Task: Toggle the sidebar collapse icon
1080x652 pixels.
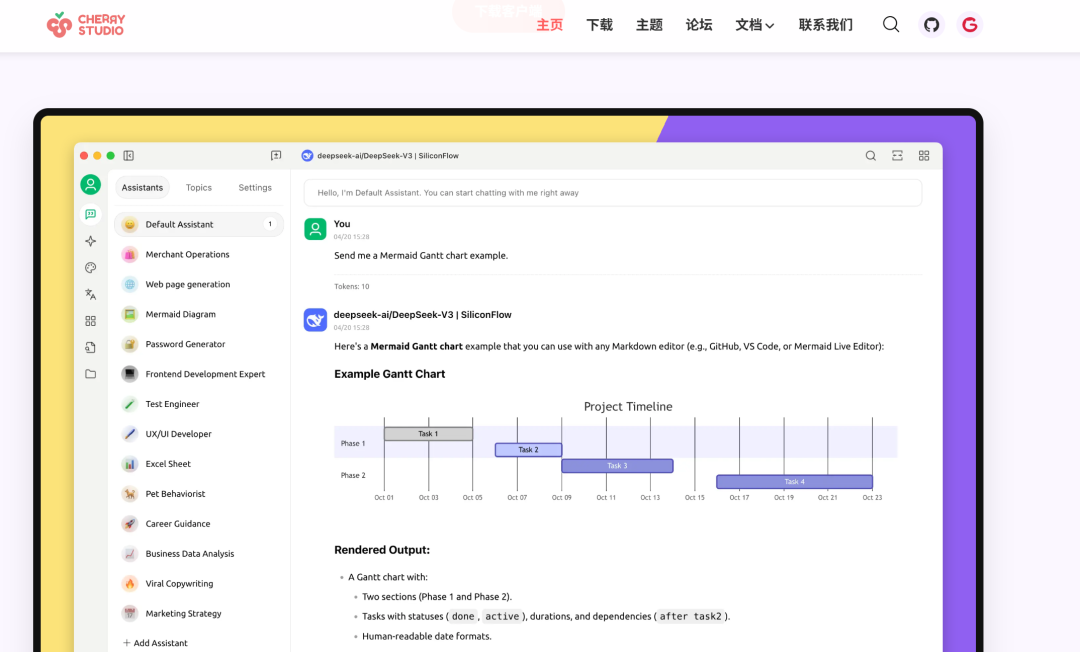Action: 129,156
